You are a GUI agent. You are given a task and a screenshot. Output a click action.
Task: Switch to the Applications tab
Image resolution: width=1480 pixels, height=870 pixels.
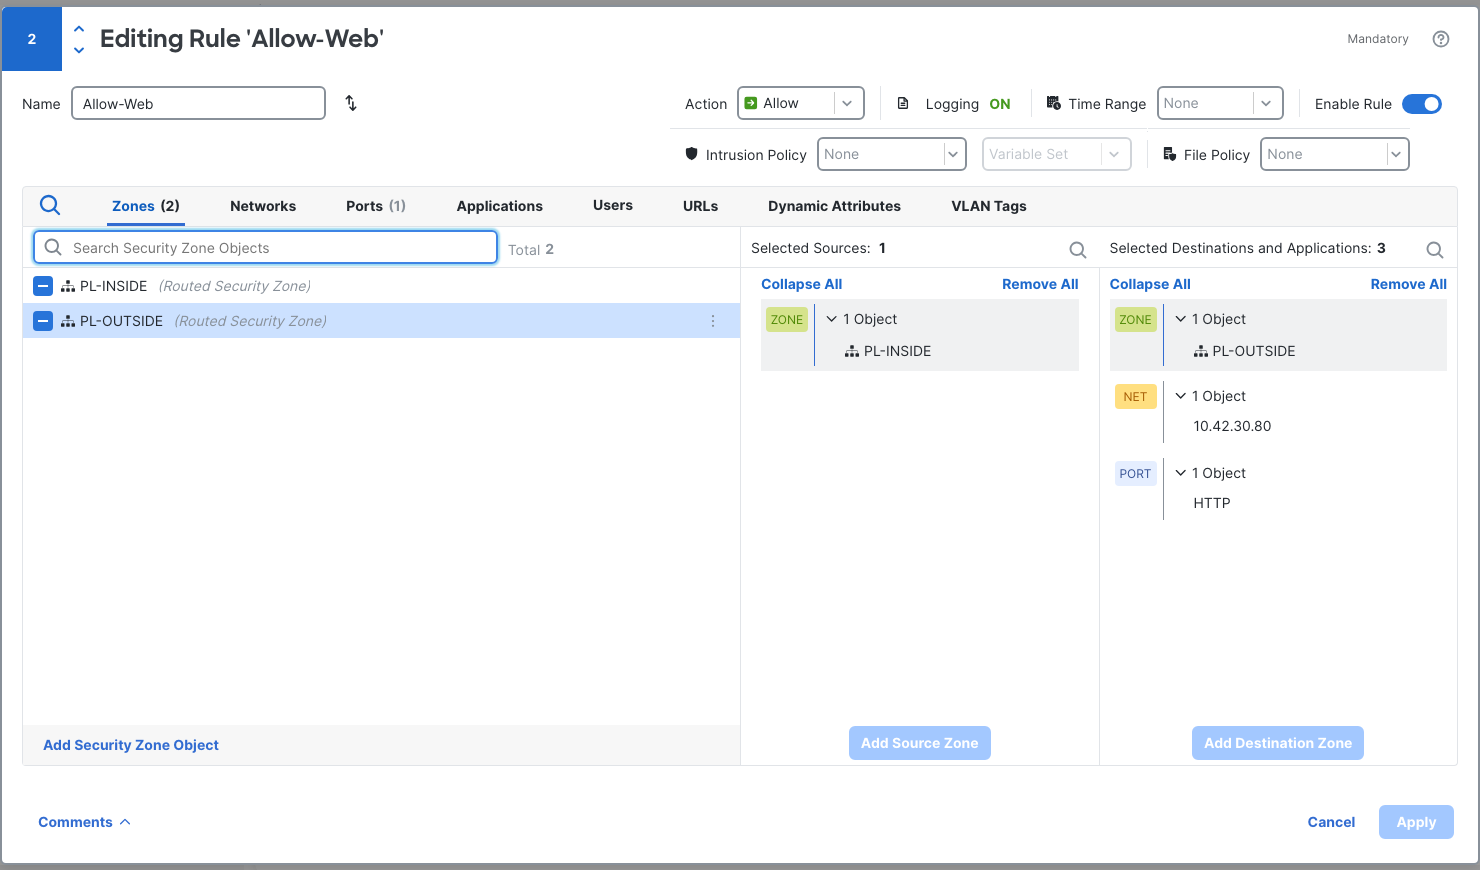(x=500, y=206)
